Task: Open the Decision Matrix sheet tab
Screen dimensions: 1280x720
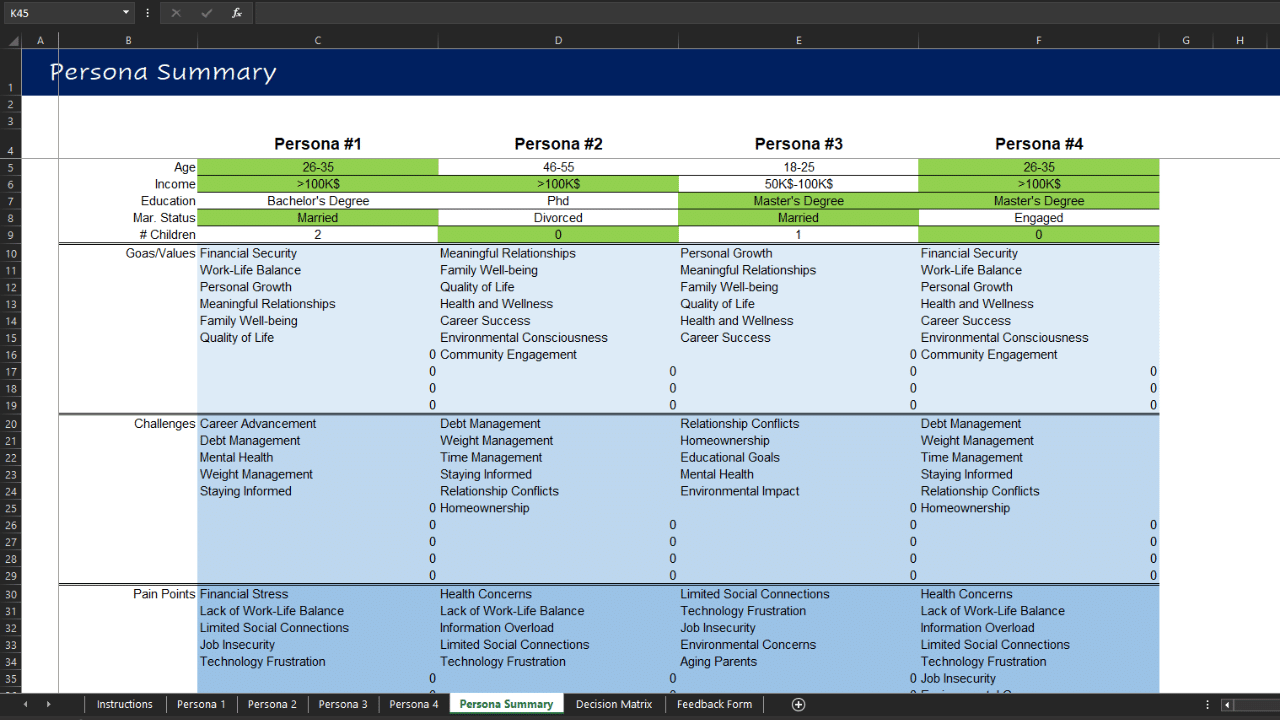Action: 614,704
